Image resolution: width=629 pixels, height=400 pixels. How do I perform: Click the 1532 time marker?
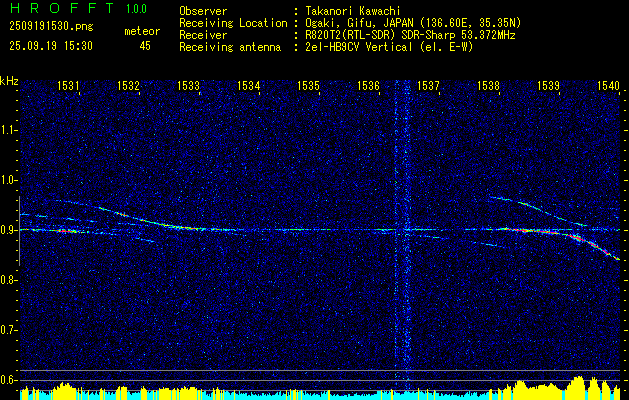(128, 85)
